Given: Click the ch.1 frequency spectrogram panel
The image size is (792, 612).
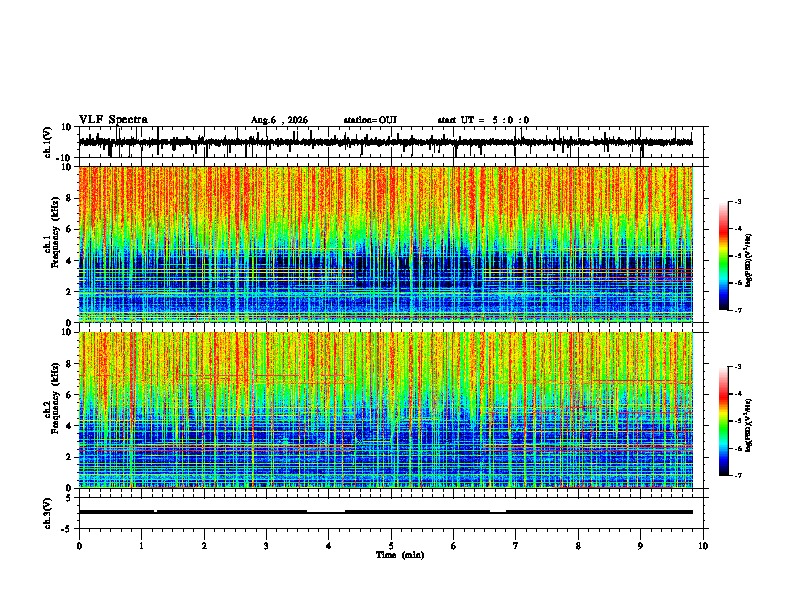Looking at the screenshot, I should pos(385,244).
